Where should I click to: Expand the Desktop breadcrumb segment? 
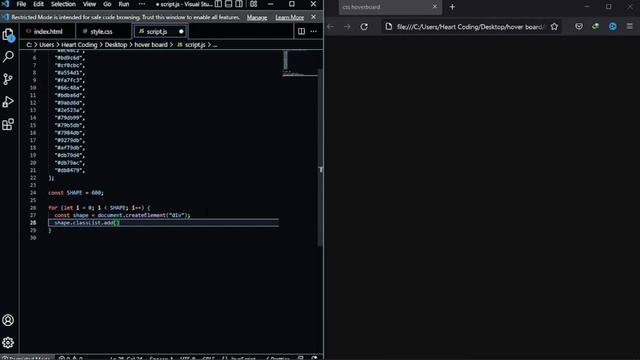point(116,44)
